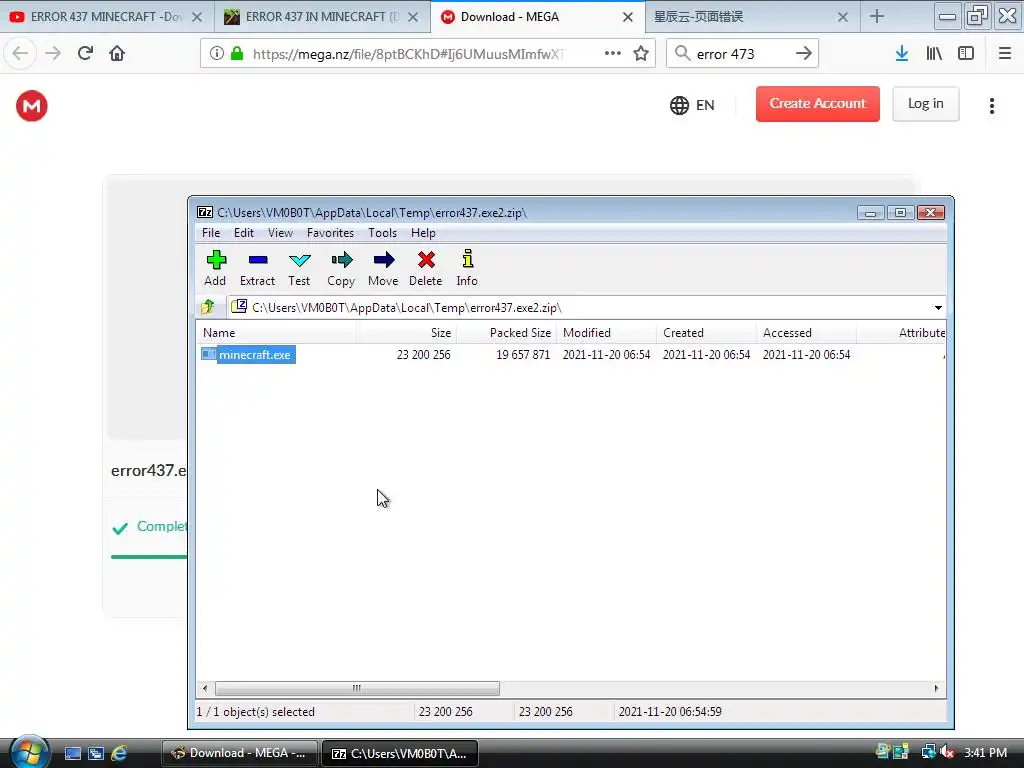Open the Help menu in 7-Zip
Screen dimensions: 1024x768
pyautogui.click(x=423, y=232)
